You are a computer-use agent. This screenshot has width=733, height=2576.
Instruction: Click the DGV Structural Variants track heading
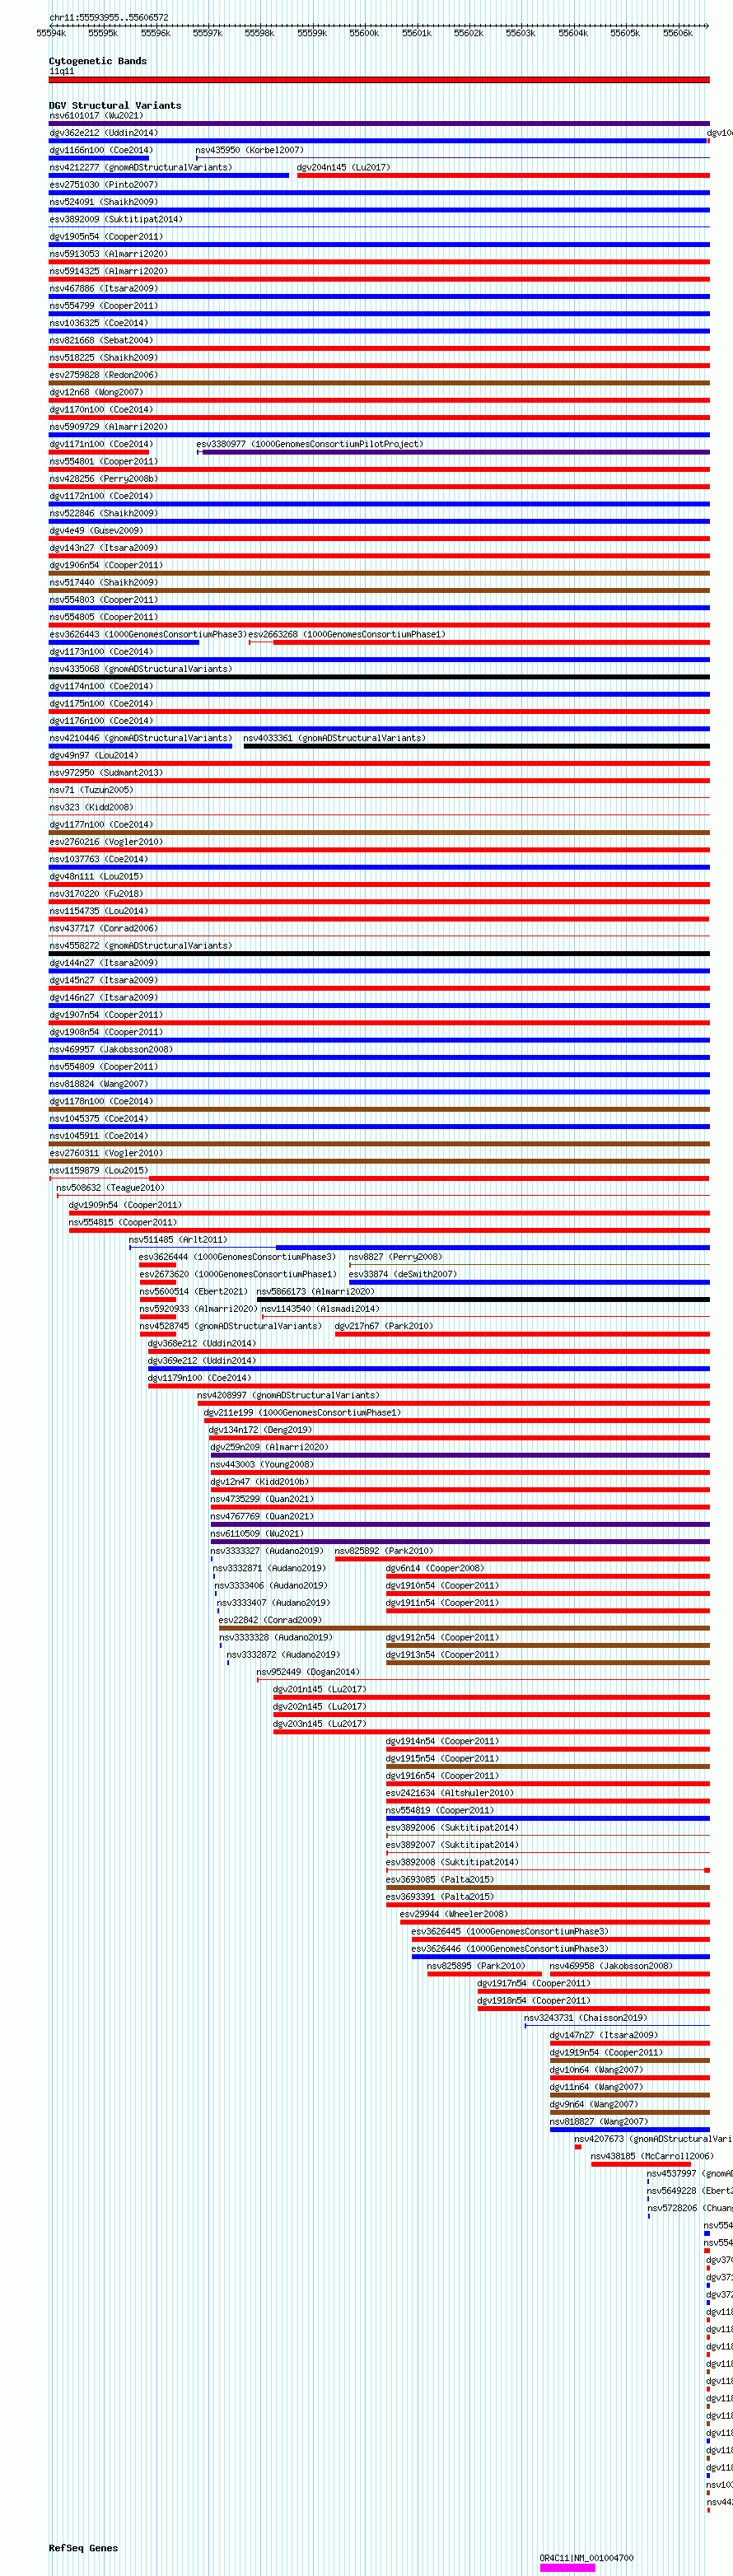(115, 105)
